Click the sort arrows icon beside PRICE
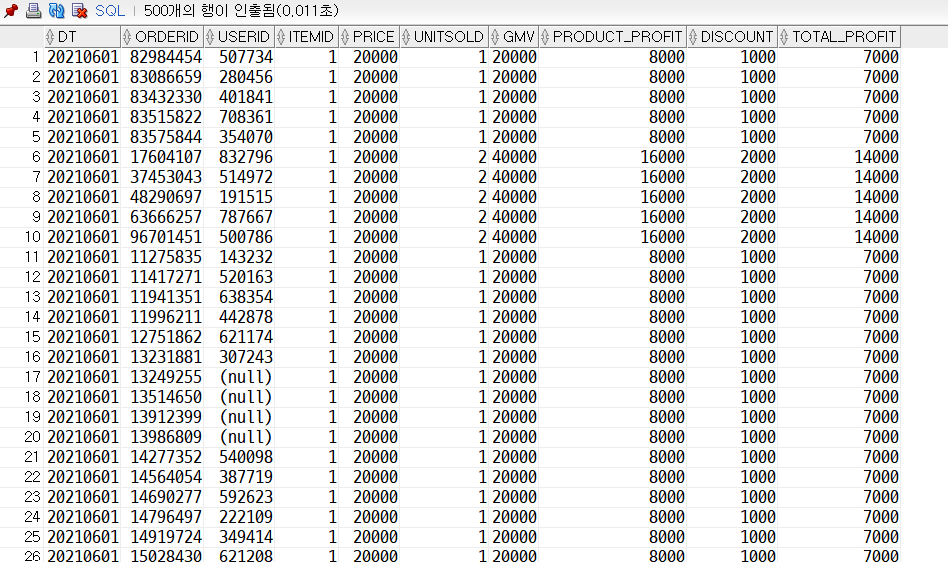The width and height of the screenshot is (948, 562). pyautogui.click(x=345, y=37)
